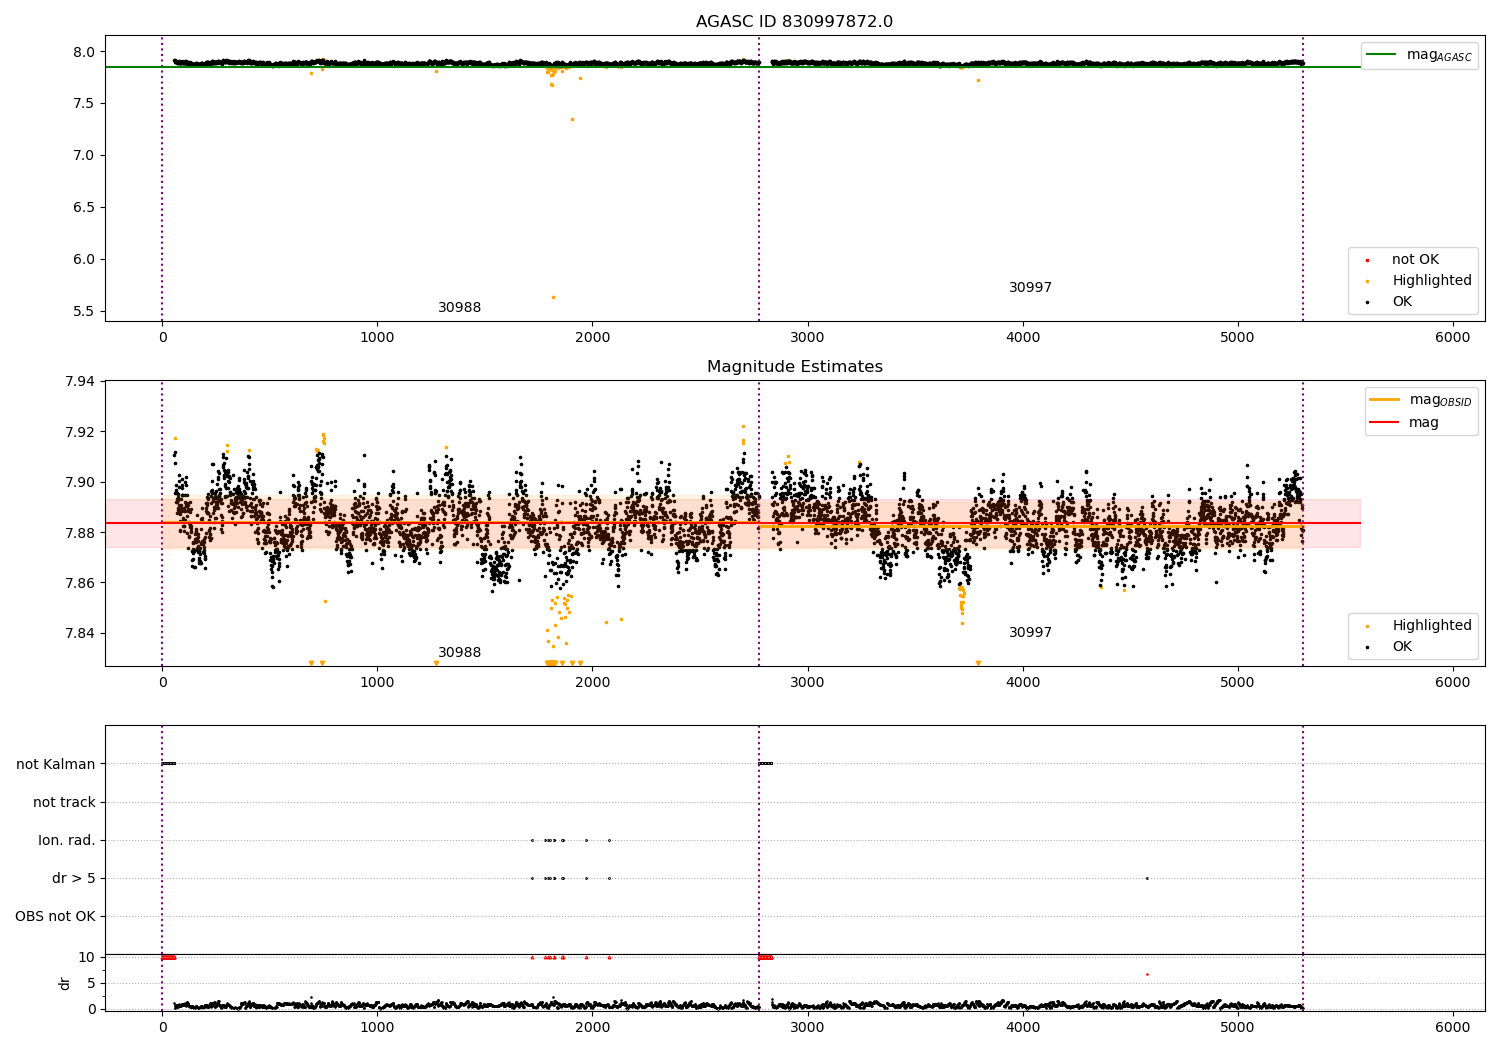Click the 30997 label in Magnitude Estimates plot

[x=1030, y=632]
